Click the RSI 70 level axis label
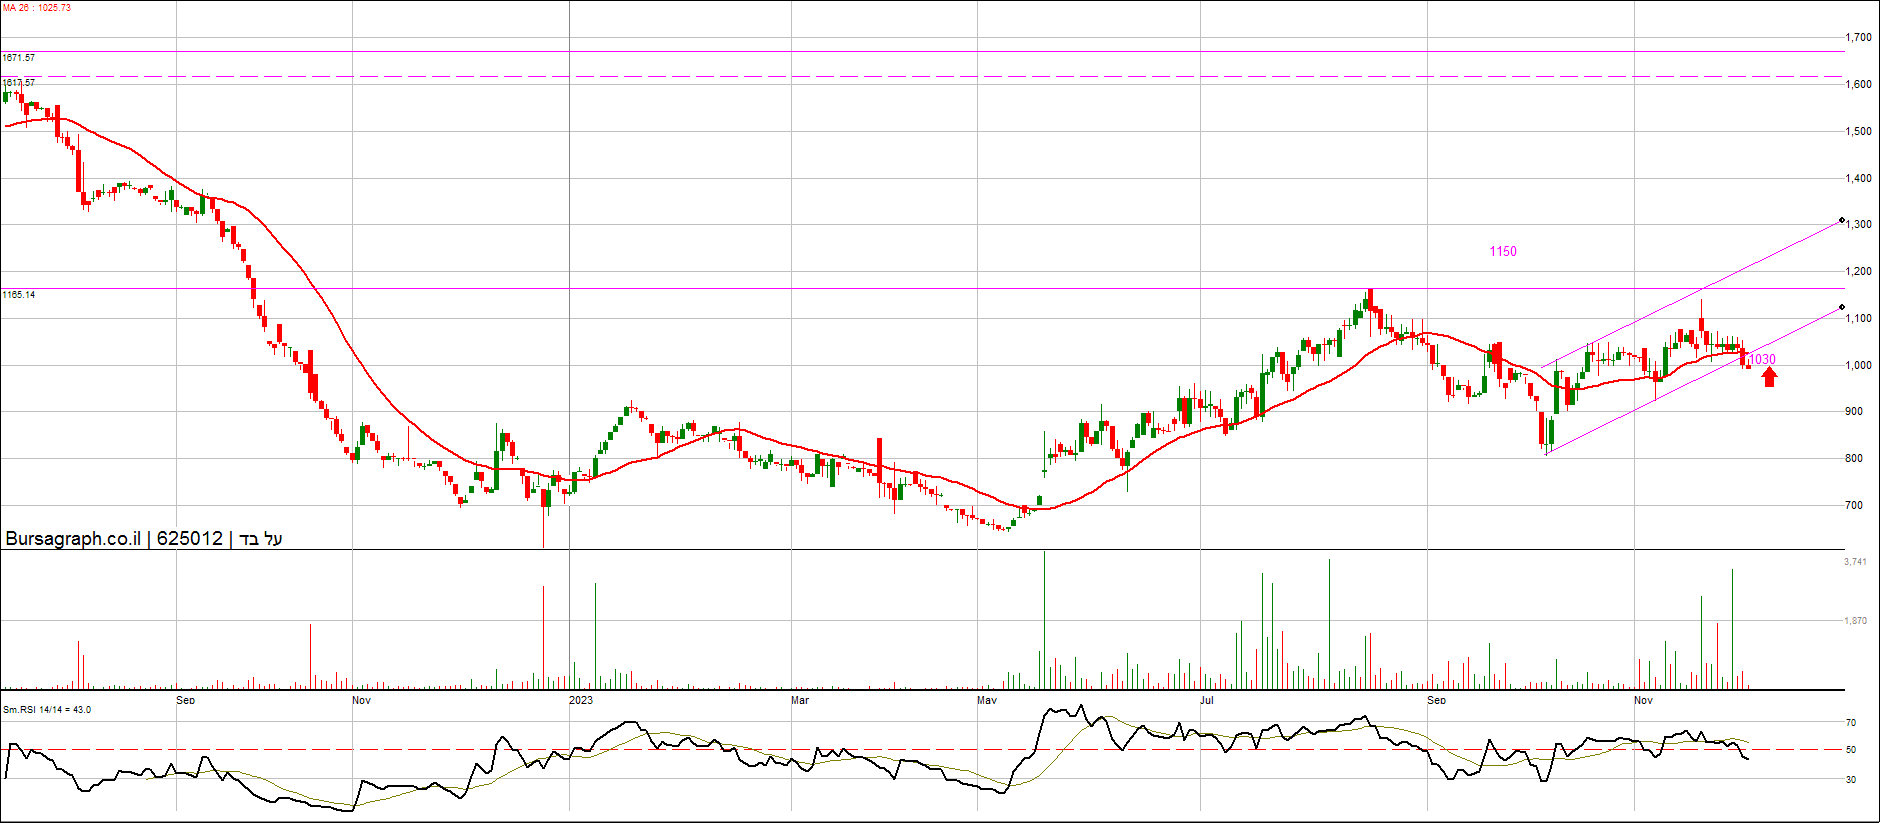The image size is (1880, 823). 1851,723
